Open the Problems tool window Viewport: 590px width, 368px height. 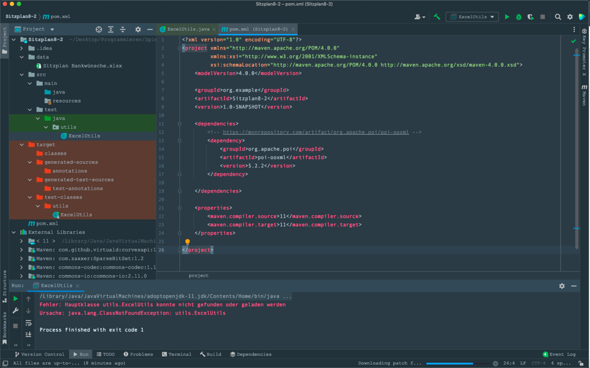coord(138,354)
